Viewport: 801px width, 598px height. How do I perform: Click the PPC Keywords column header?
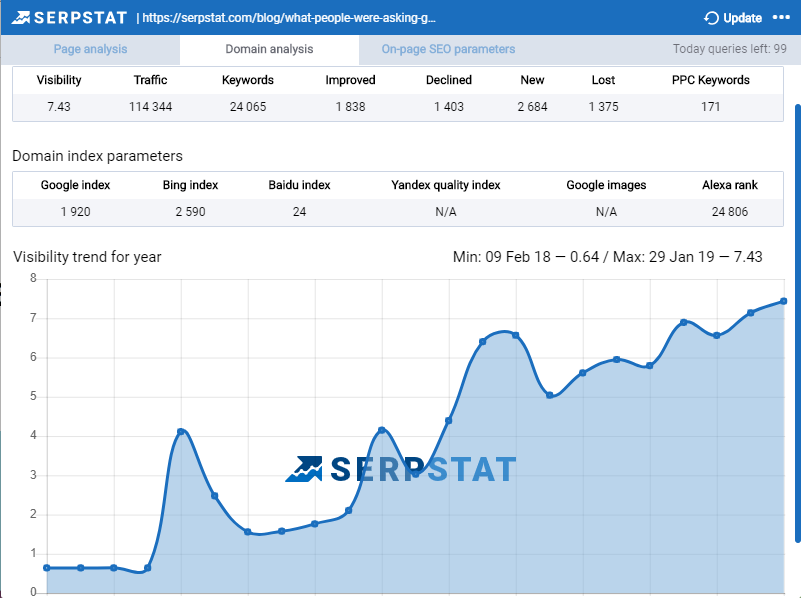click(x=711, y=80)
